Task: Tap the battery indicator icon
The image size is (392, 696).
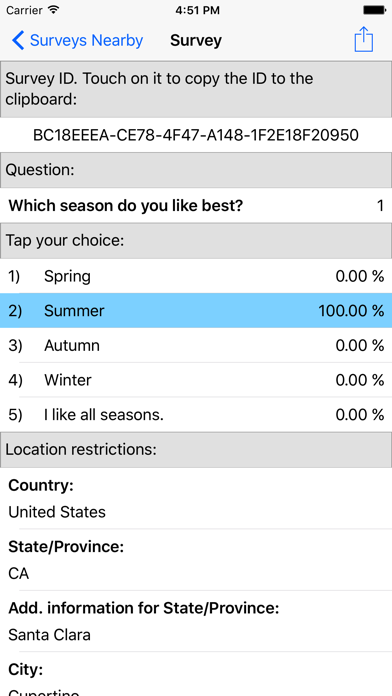Action: (x=374, y=10)
